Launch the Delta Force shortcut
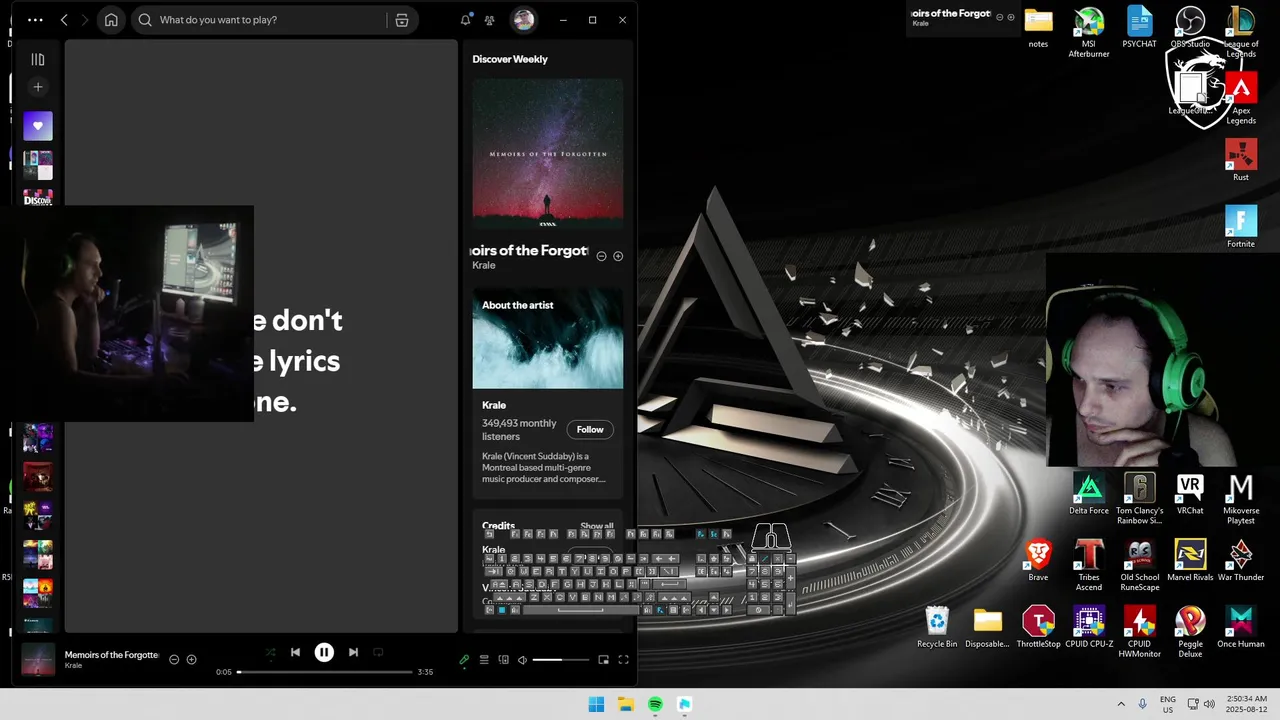 point(1089,494)
